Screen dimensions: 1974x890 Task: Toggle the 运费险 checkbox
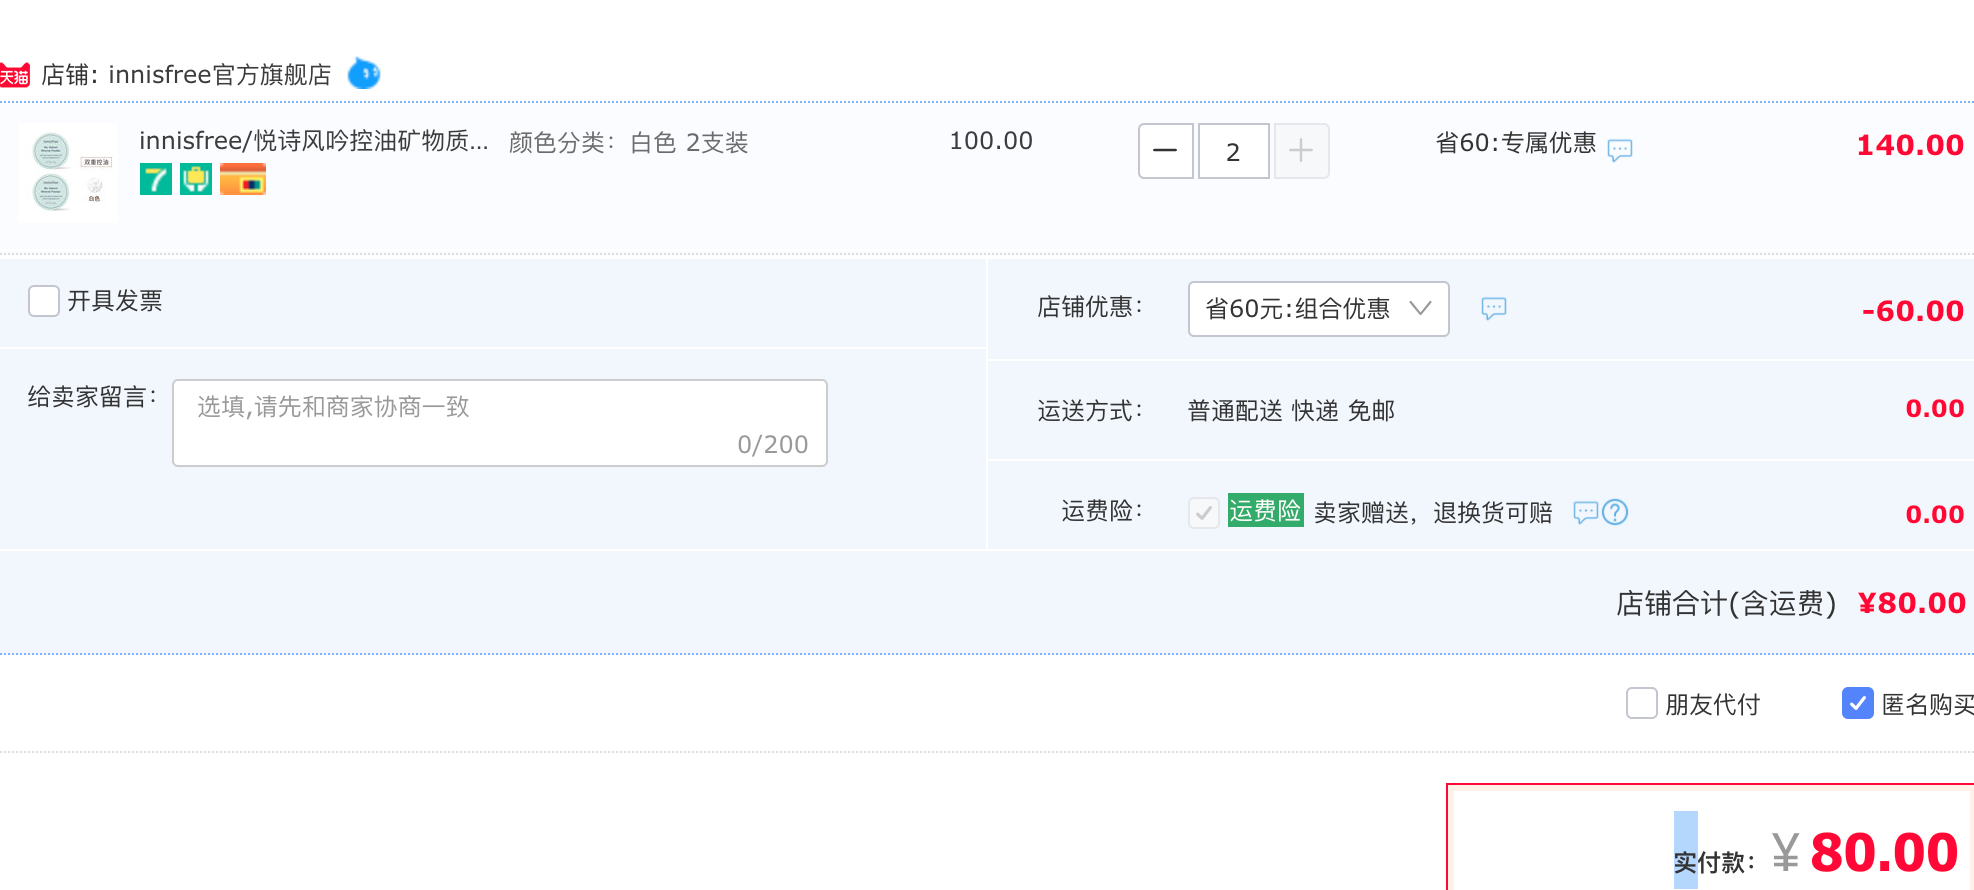point(1204,513)
